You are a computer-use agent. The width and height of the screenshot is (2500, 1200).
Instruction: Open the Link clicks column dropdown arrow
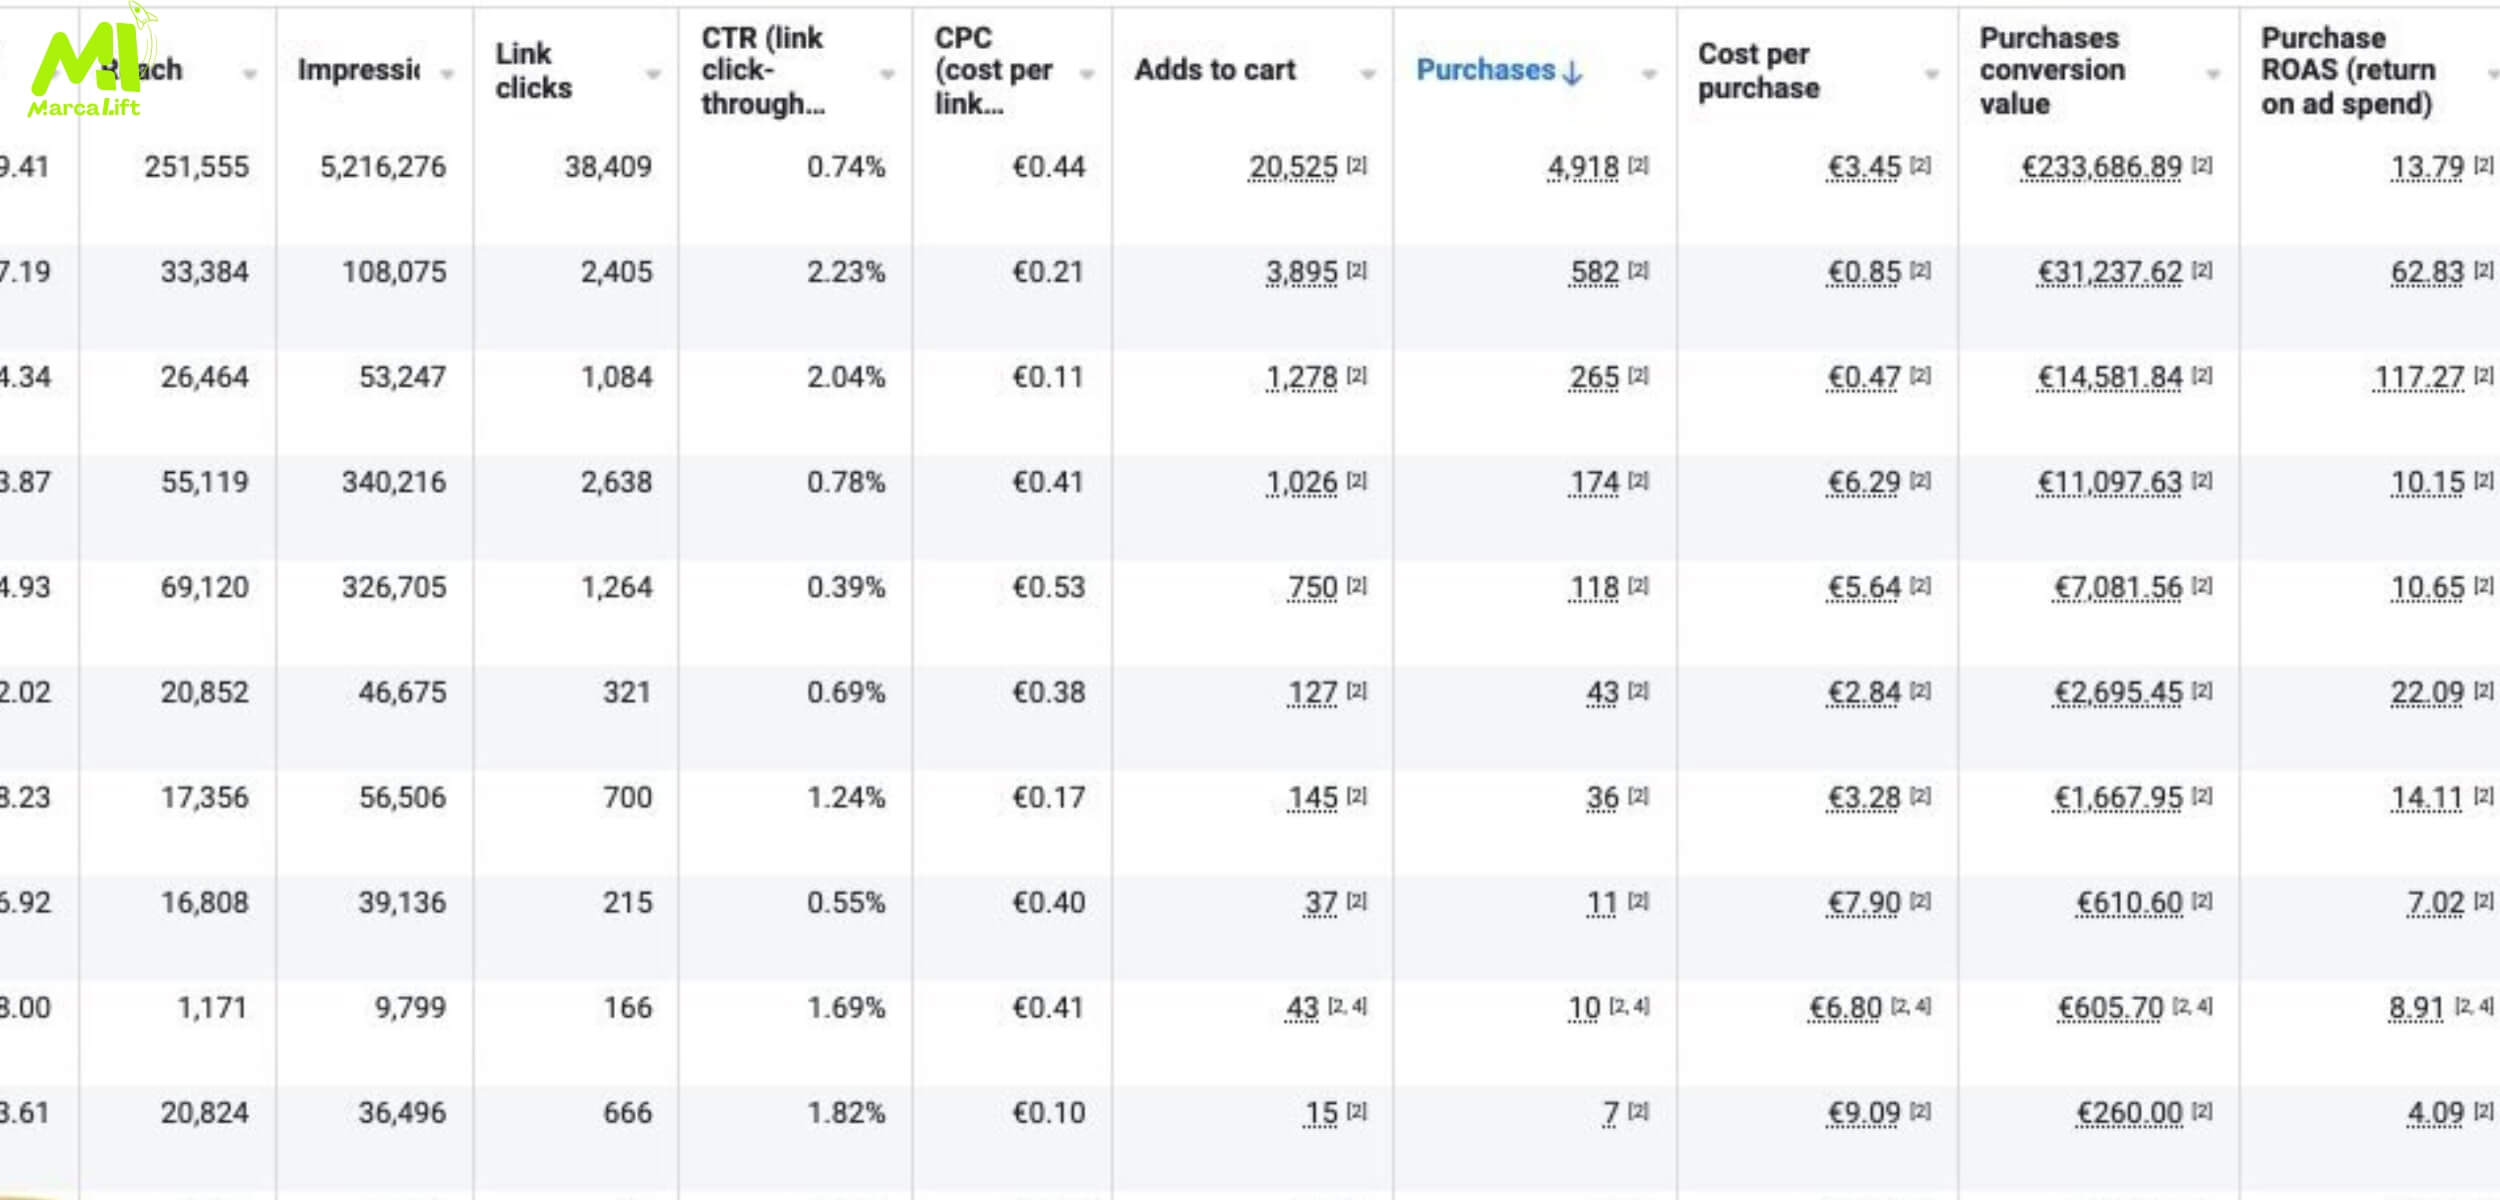pos(653,74)
